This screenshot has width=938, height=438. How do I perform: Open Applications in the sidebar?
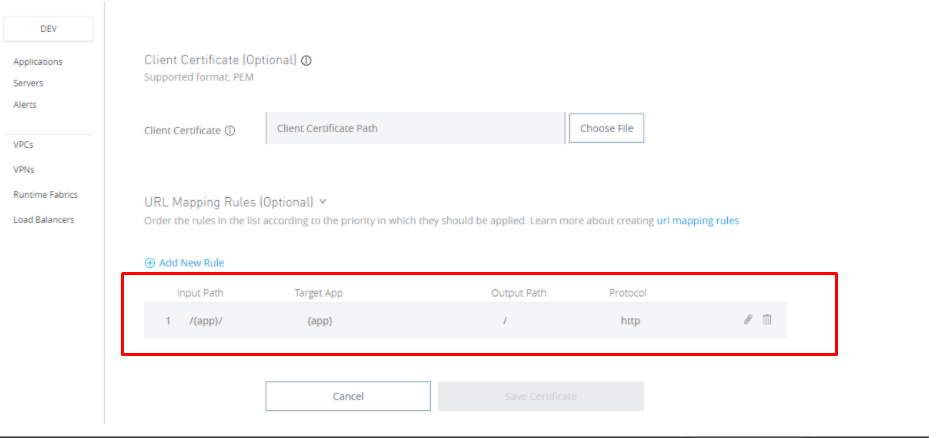38,62
